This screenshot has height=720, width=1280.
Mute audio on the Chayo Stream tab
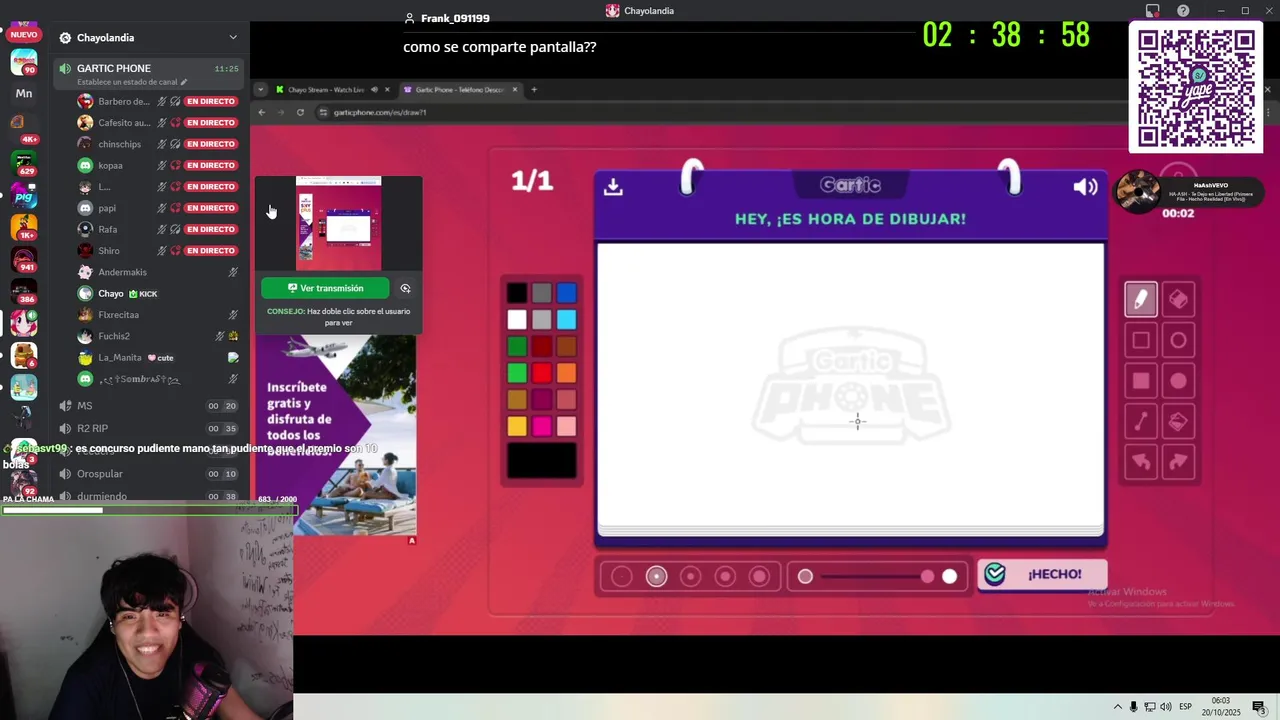(374, 90)
